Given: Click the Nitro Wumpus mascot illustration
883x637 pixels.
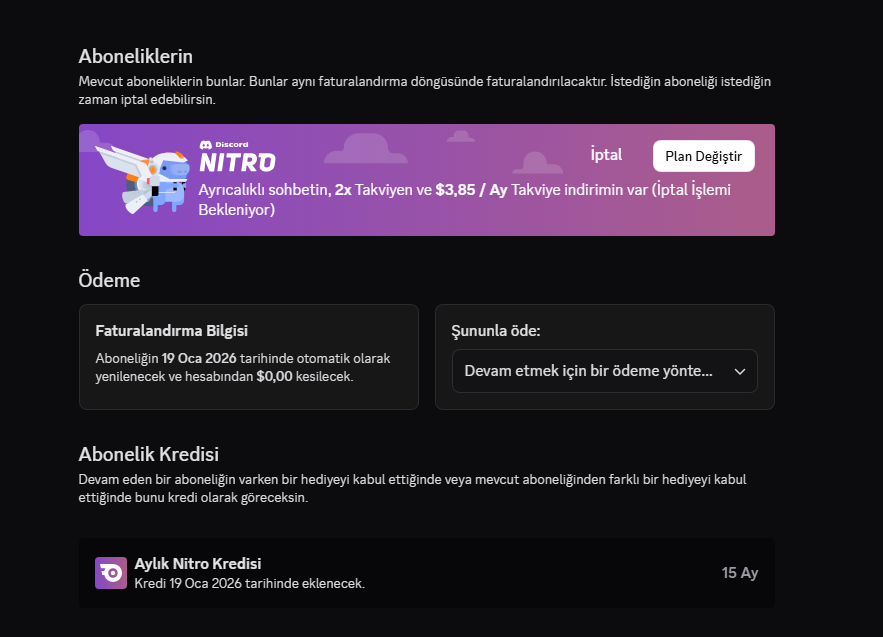Looking at the screenshot, I should click(x=143, y=179).
